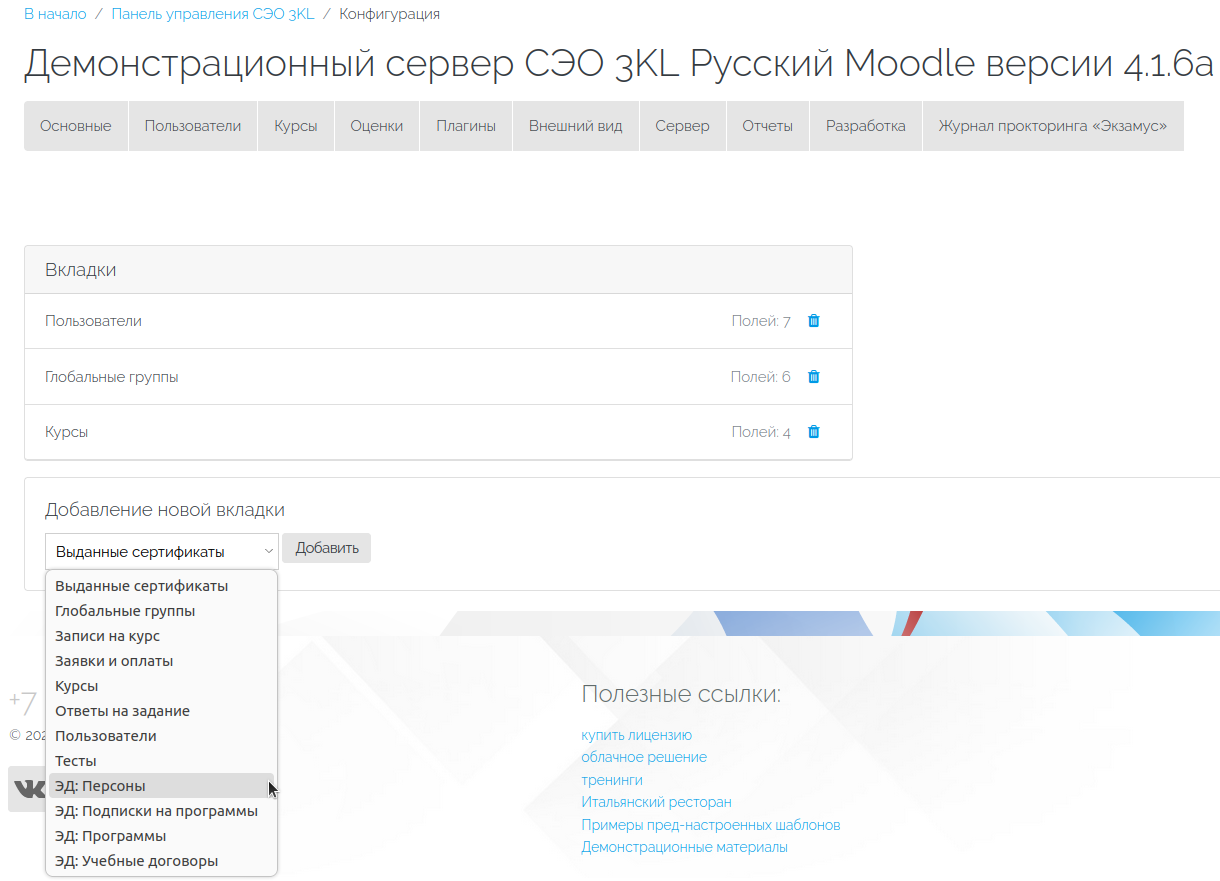Click the Вкладки panel header
Viewport: 1220px width, 881px height.
(x=438, y=270)
